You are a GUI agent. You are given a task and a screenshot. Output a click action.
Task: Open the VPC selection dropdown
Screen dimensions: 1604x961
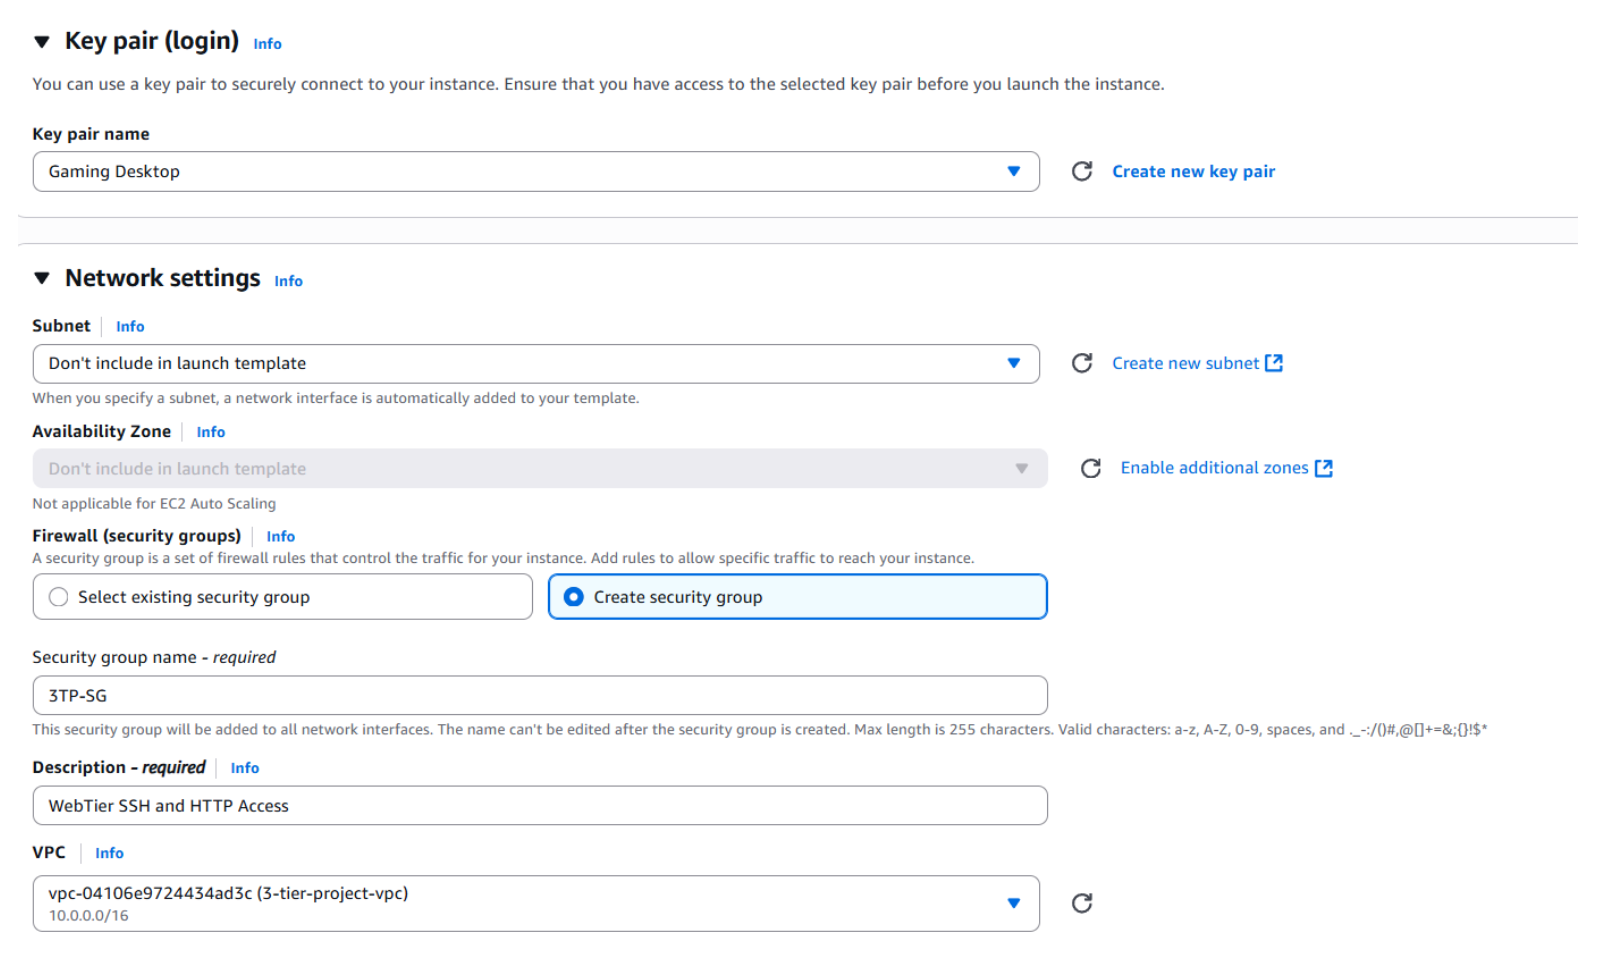535,903
